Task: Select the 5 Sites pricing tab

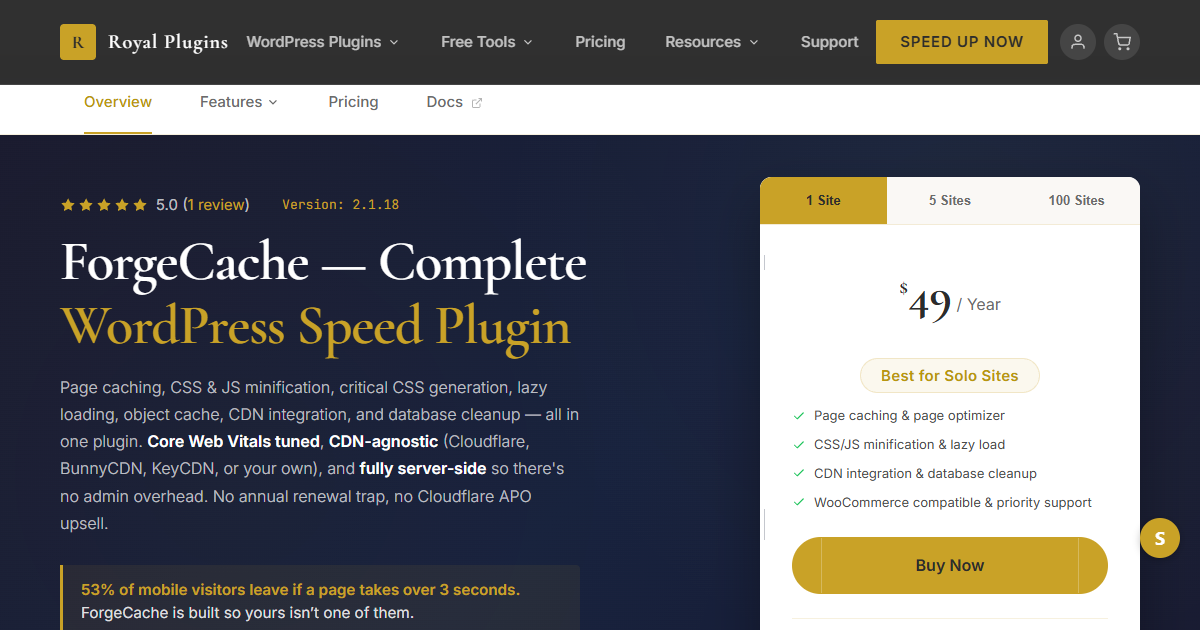Action: [x=950, y=200]
